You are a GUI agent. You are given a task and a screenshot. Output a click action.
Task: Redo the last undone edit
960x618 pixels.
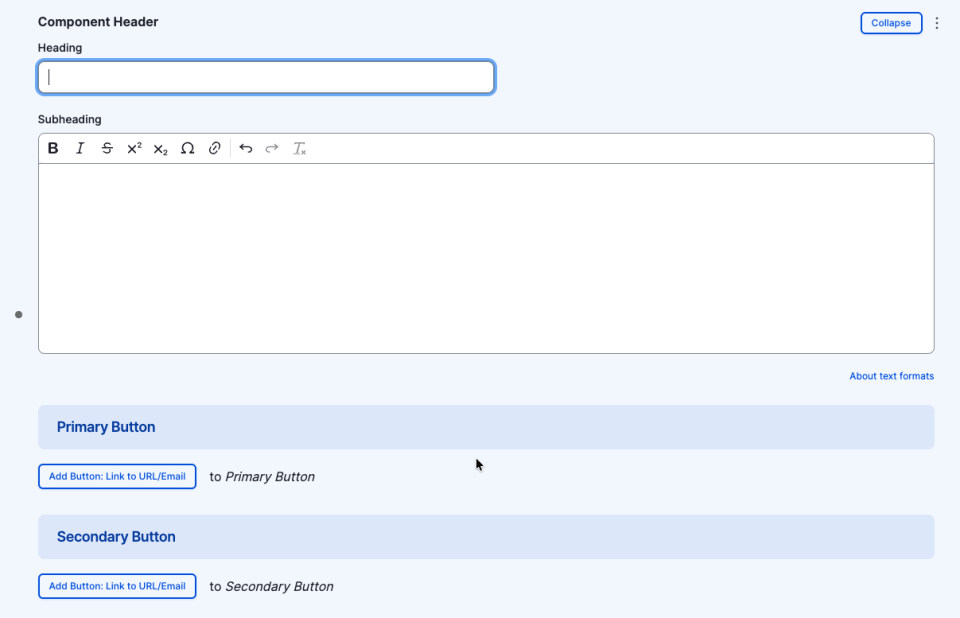click(272, 148)
